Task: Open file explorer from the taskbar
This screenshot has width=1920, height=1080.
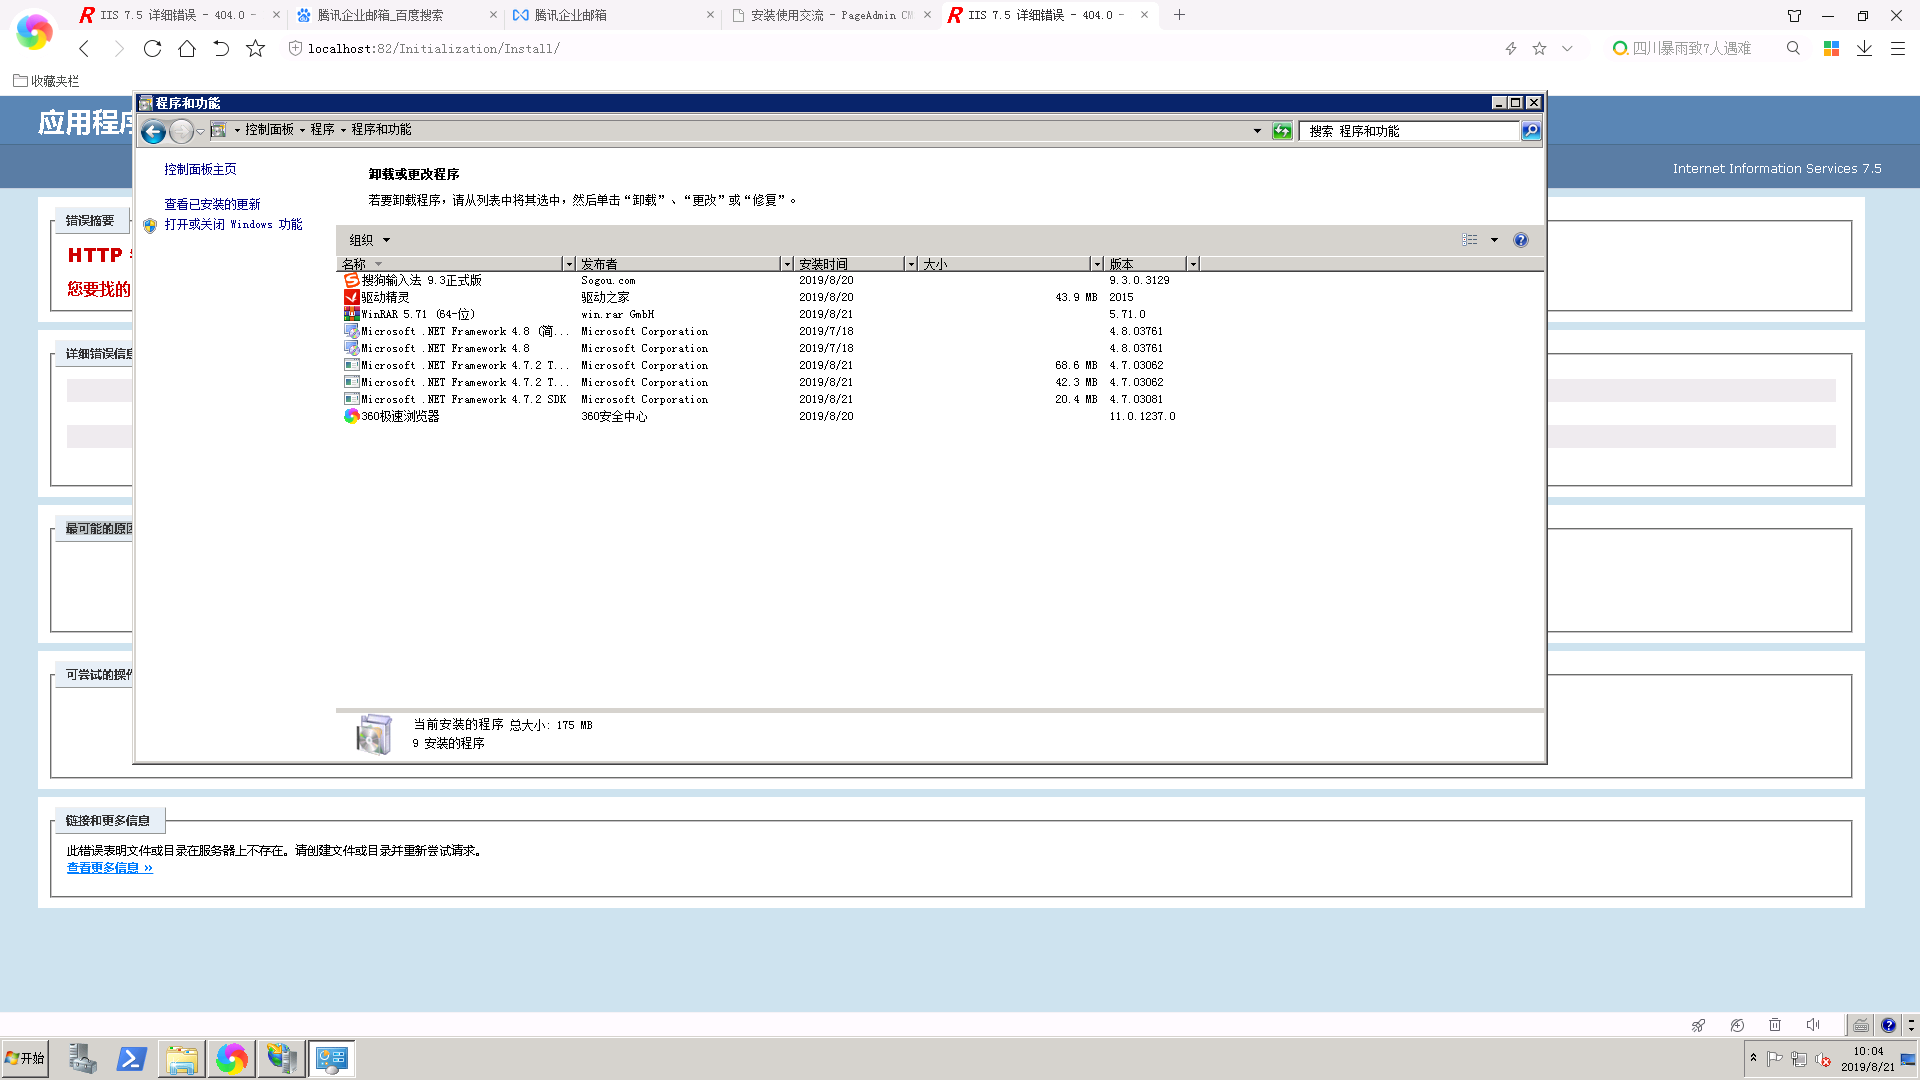Action: pos(182,1058)
